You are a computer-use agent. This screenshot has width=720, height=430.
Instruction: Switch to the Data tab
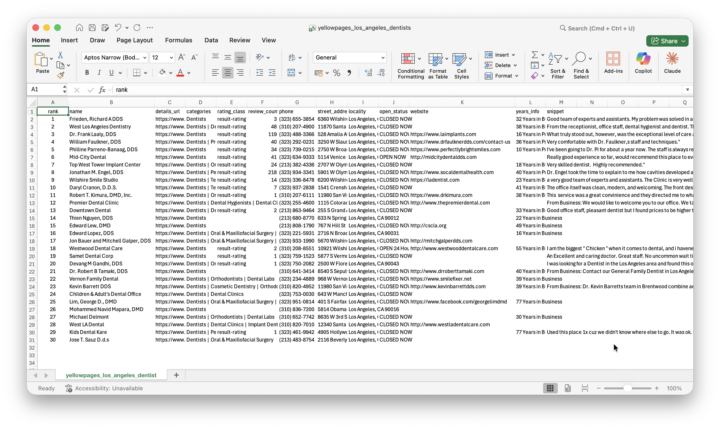coord(211,40)
